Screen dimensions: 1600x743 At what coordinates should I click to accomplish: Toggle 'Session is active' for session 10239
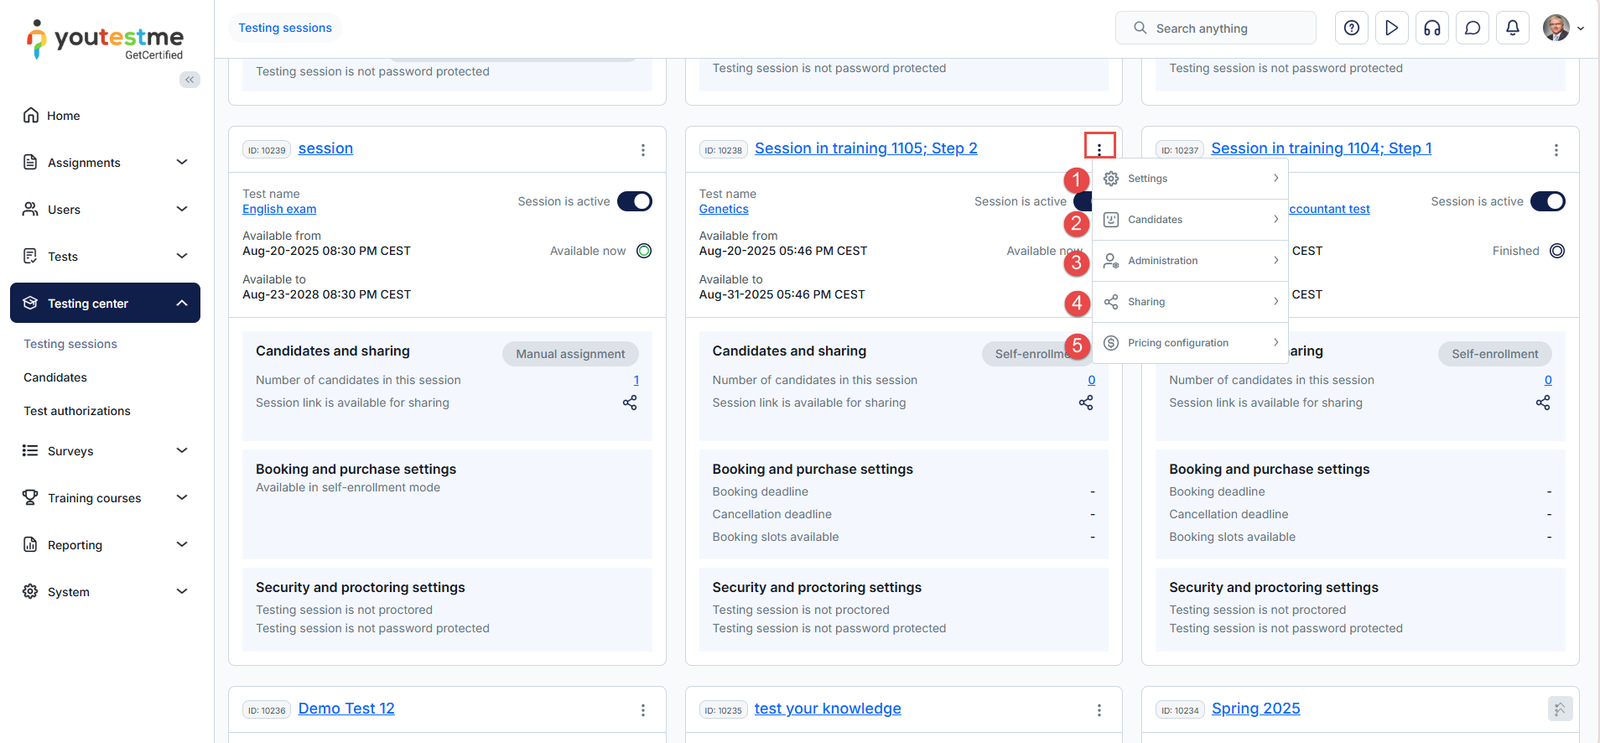click(x=634, y=201)
